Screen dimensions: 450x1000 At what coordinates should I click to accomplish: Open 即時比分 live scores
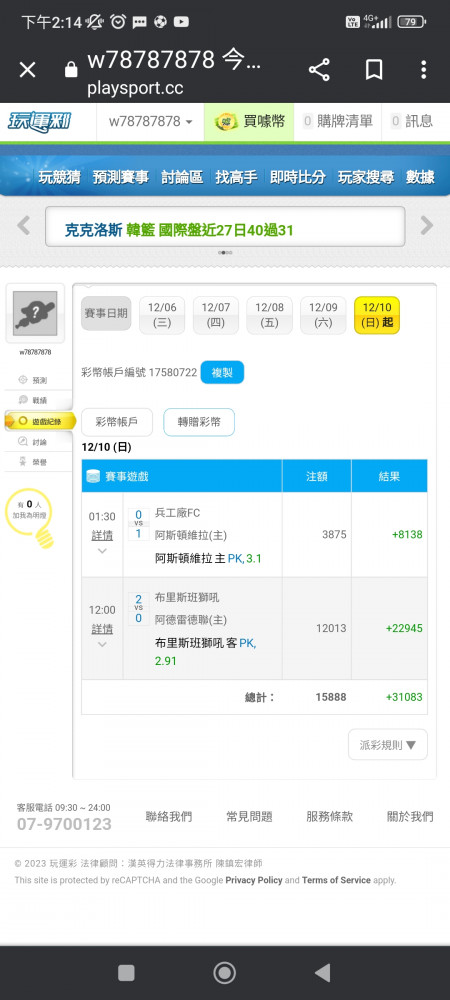point(298,177)
